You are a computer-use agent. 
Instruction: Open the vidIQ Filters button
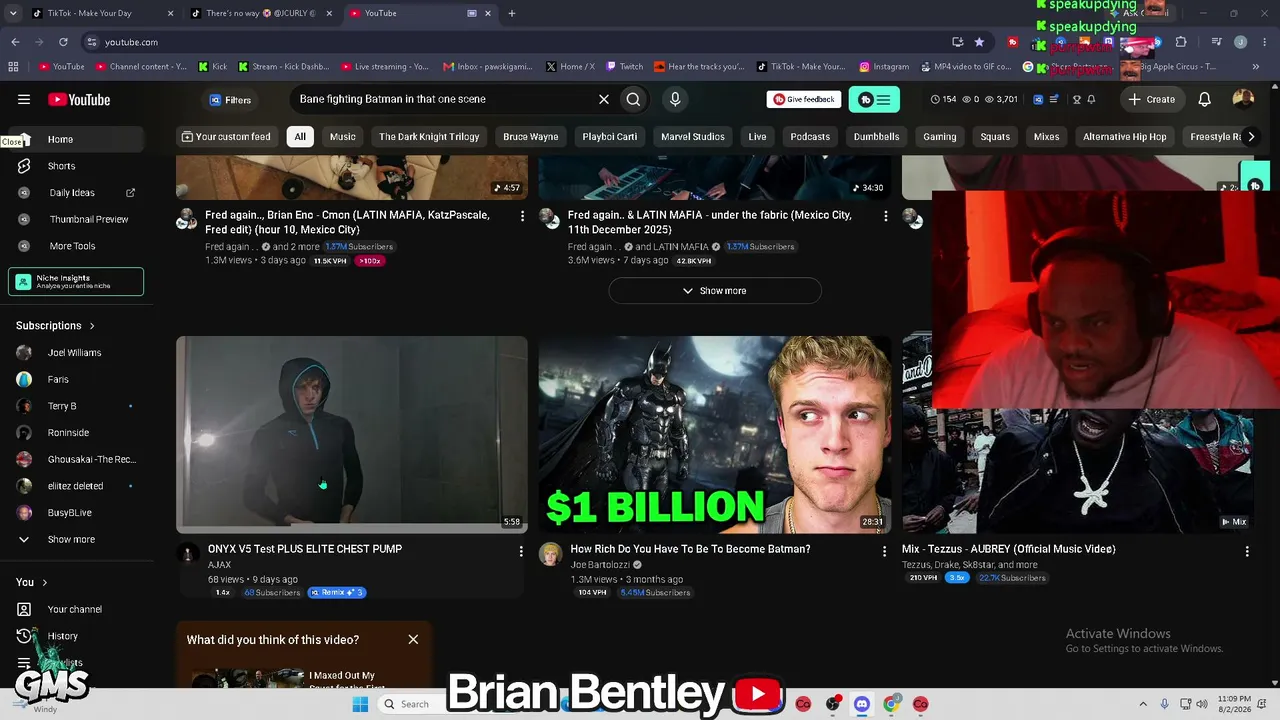pos(230,100)
